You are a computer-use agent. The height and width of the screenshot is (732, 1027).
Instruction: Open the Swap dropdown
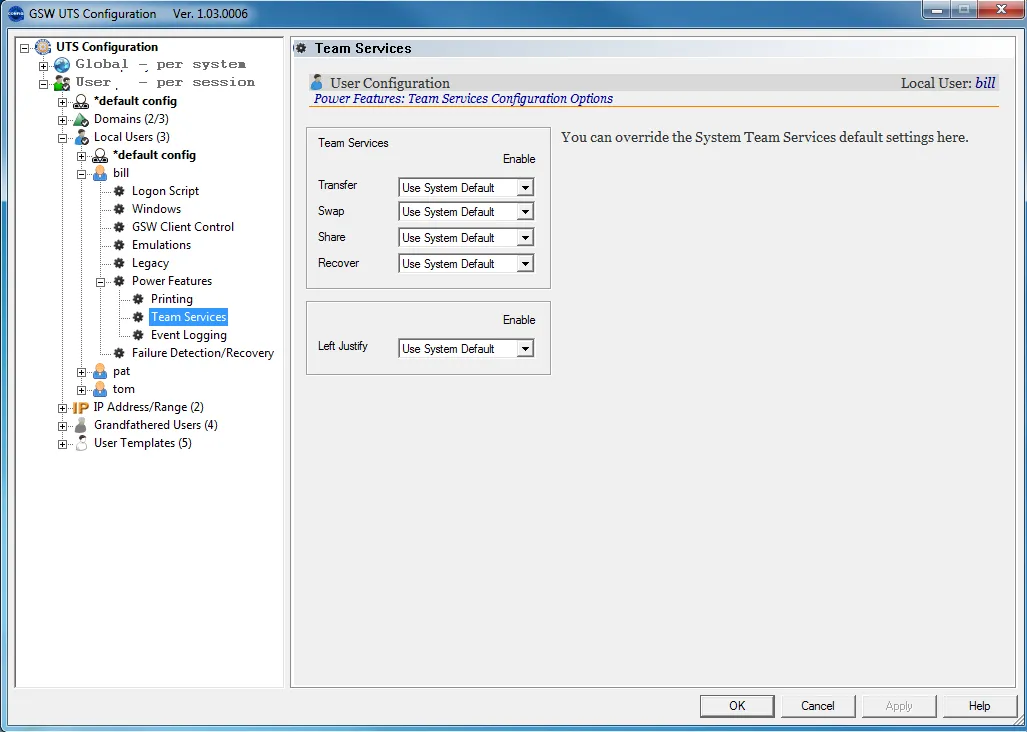[525, 212]
